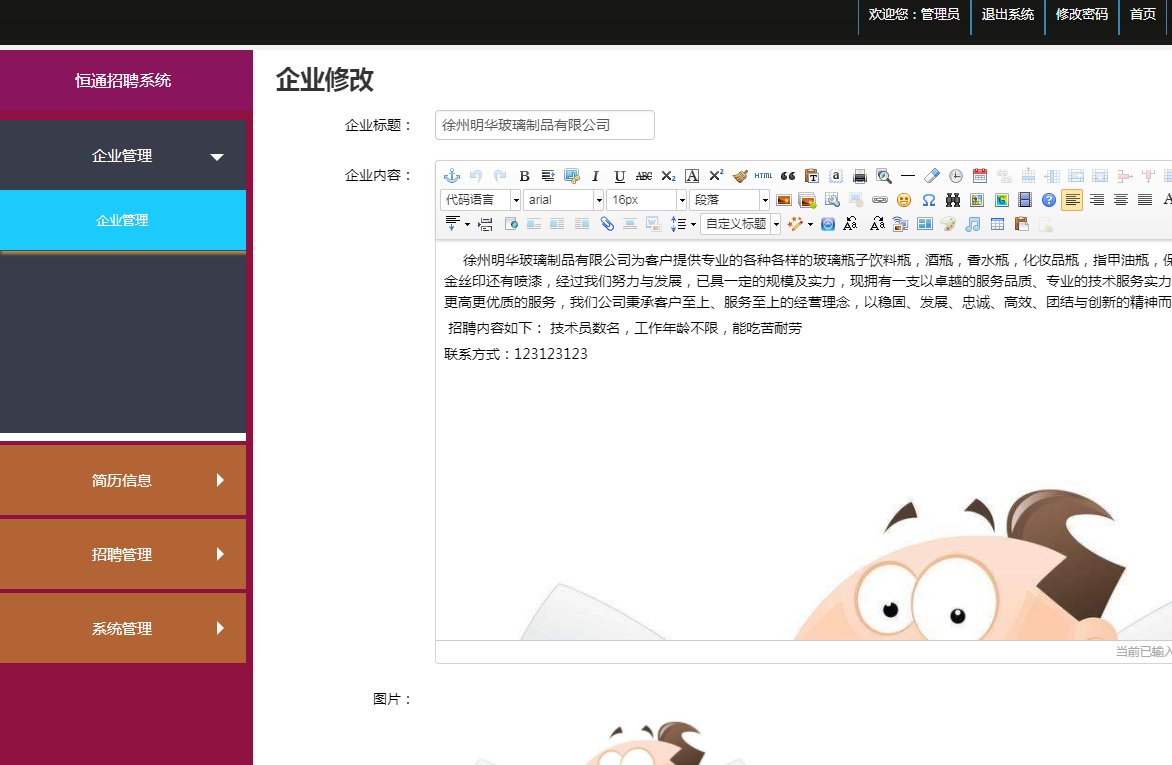Click paste-as-plain-text clipboard icon

tap(812, 176)
